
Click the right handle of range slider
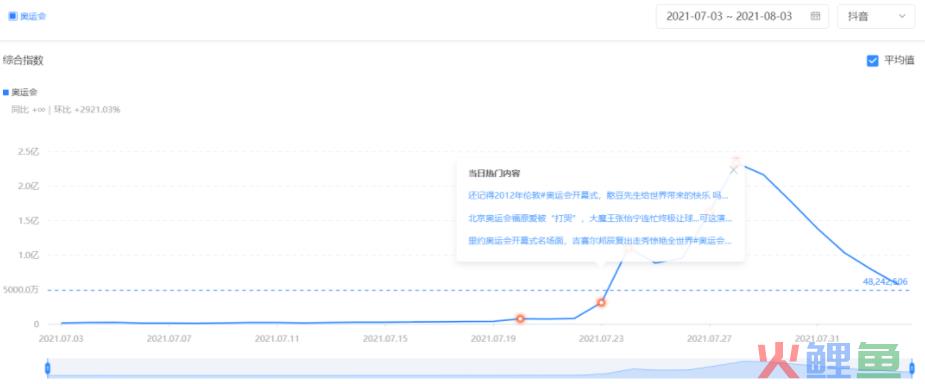pyautogui.click(x=912, y=369)
